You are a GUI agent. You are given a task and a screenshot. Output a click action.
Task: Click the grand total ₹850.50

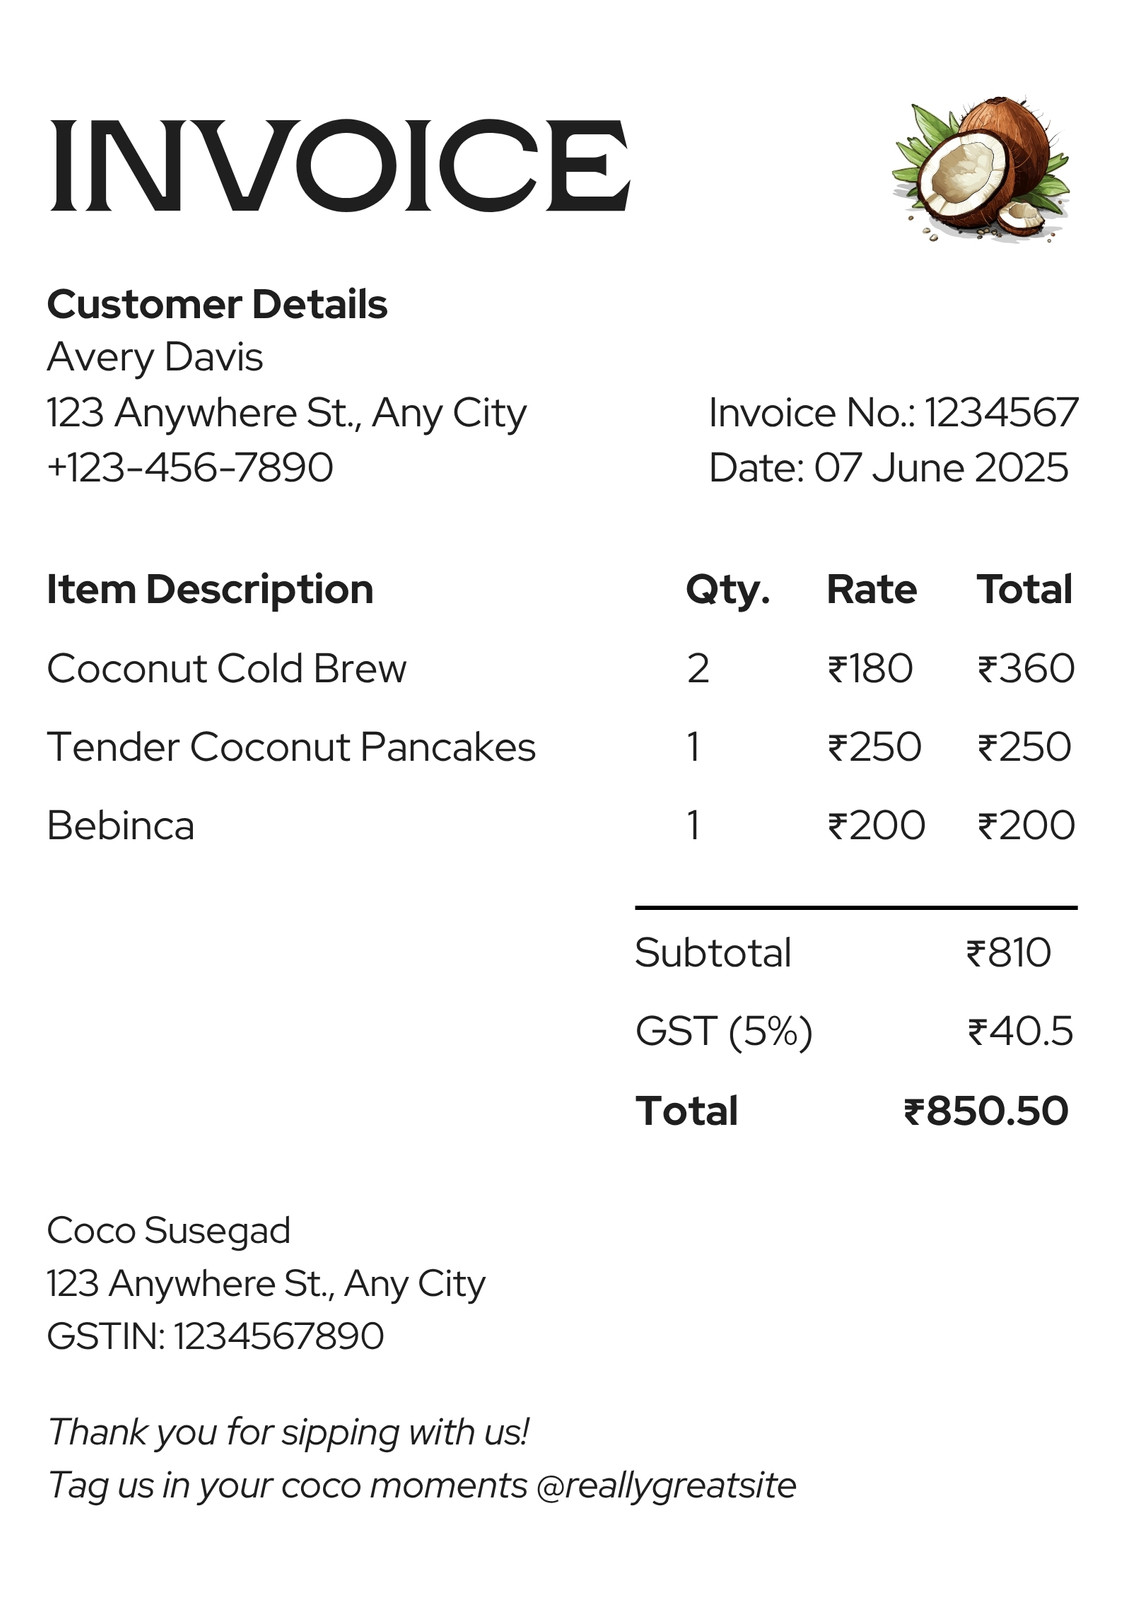986,1111
